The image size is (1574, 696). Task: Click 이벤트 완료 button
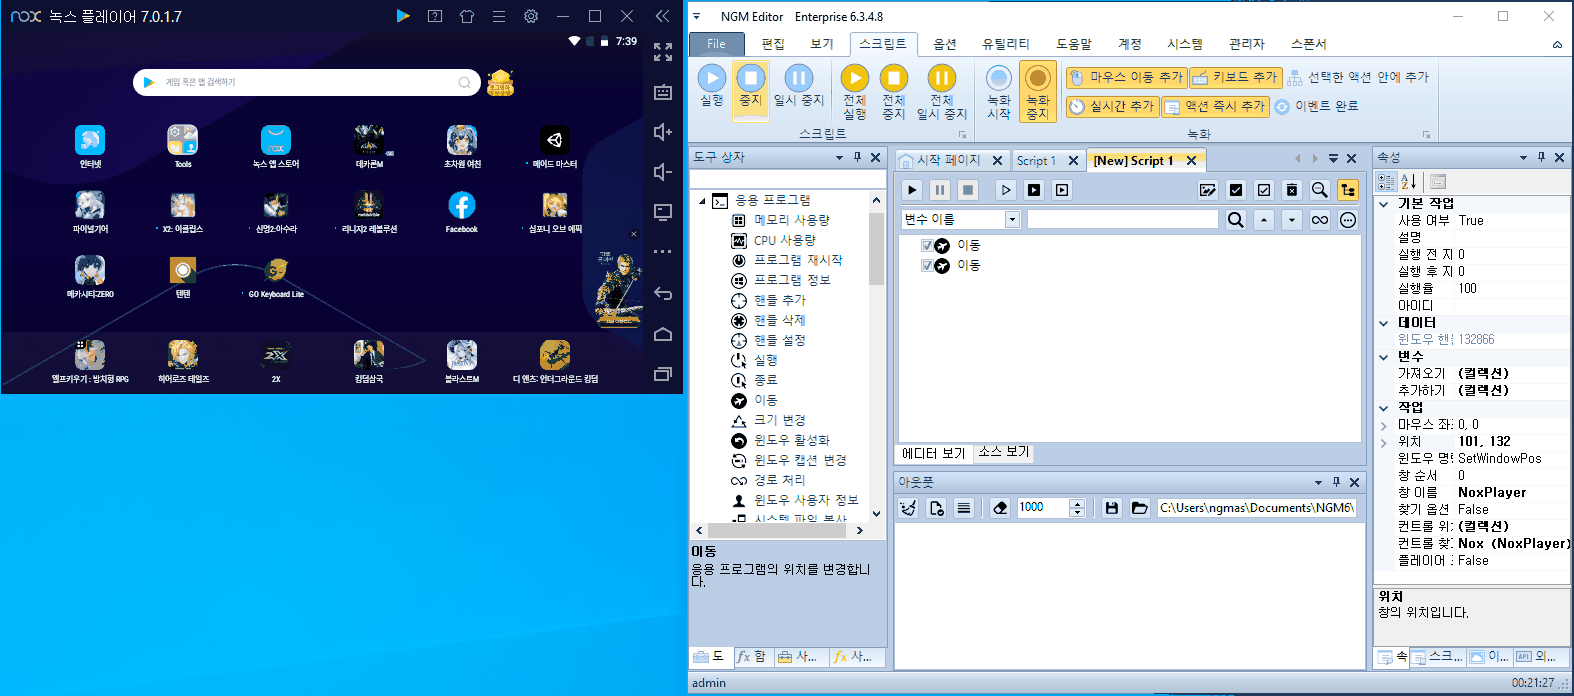(x=1317, y=106)
